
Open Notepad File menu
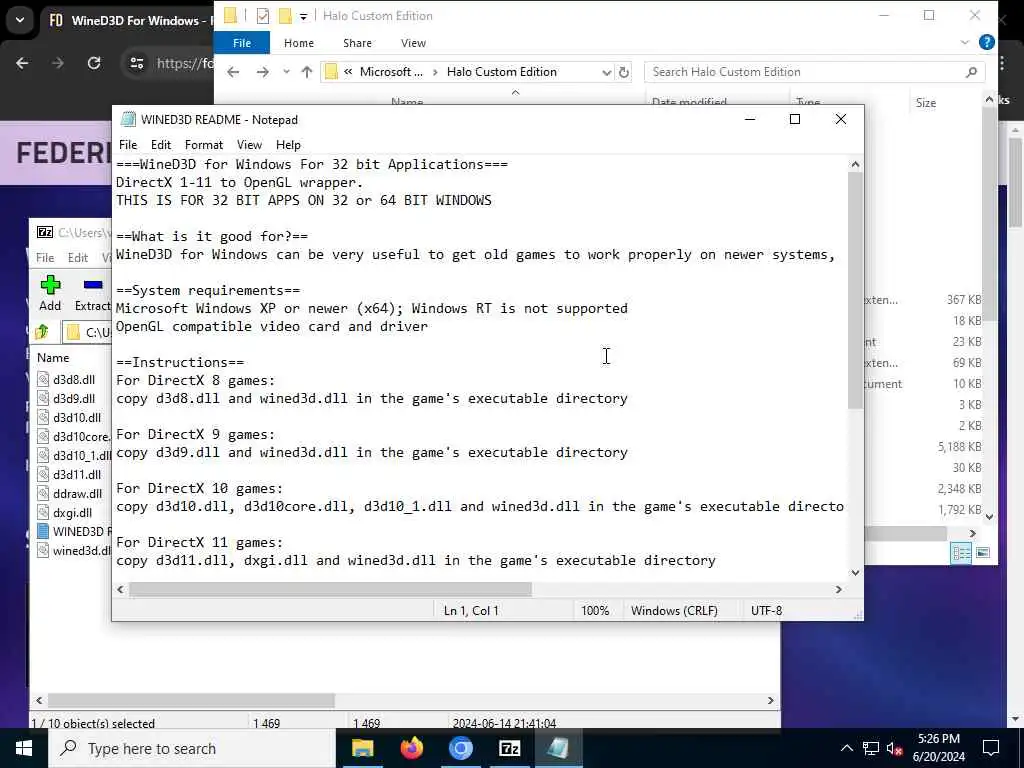tap(128, 145)
